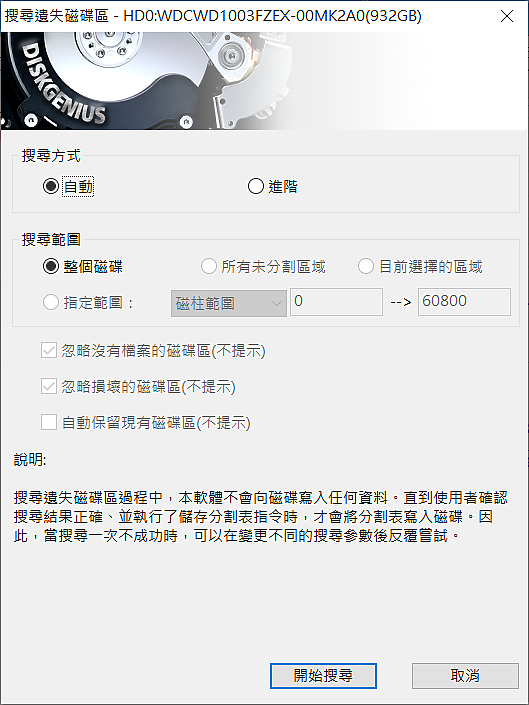Open the 磁柱範圍 dropdown list
Image resolution: width=529 pixels, height=705 pixels.
pos(228,303)
